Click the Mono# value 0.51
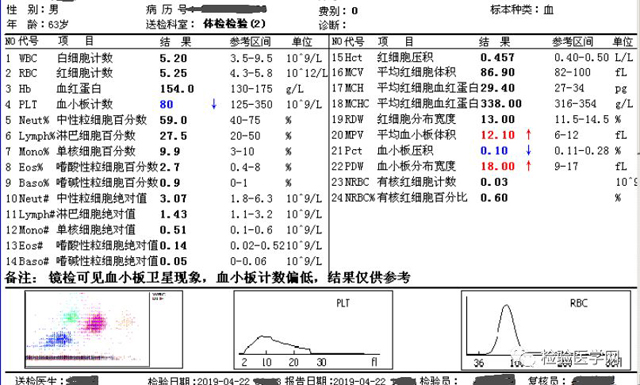The width and height of the screenshot is (640, 385). tap(173, 230)
